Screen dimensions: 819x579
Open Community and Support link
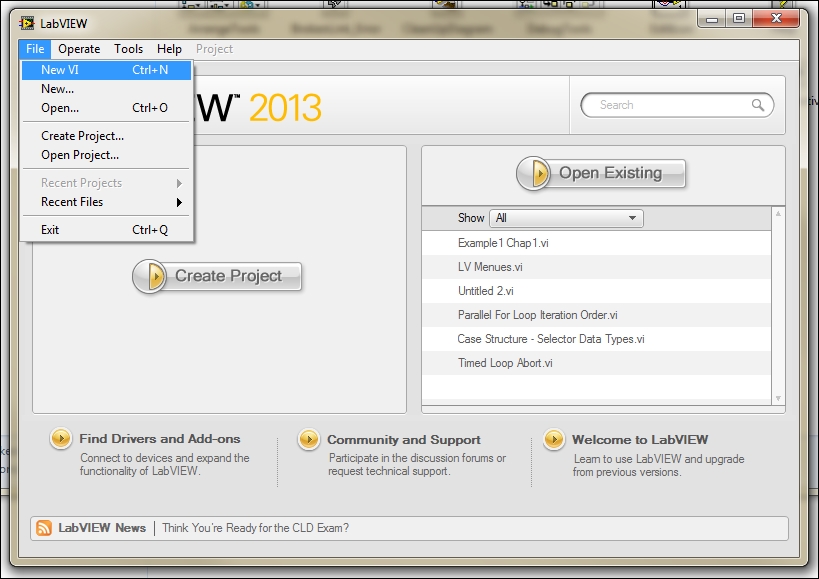click(404, 440)
